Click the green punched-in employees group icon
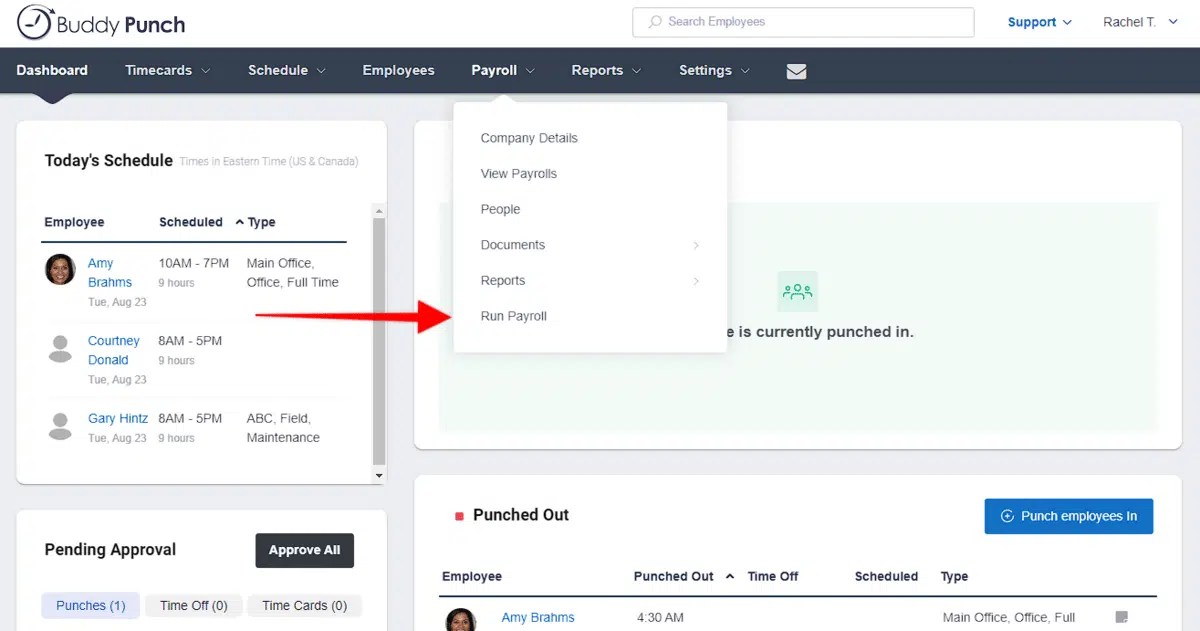The width and height of the screenshot is (1200, 631). [x=797, y=291]
